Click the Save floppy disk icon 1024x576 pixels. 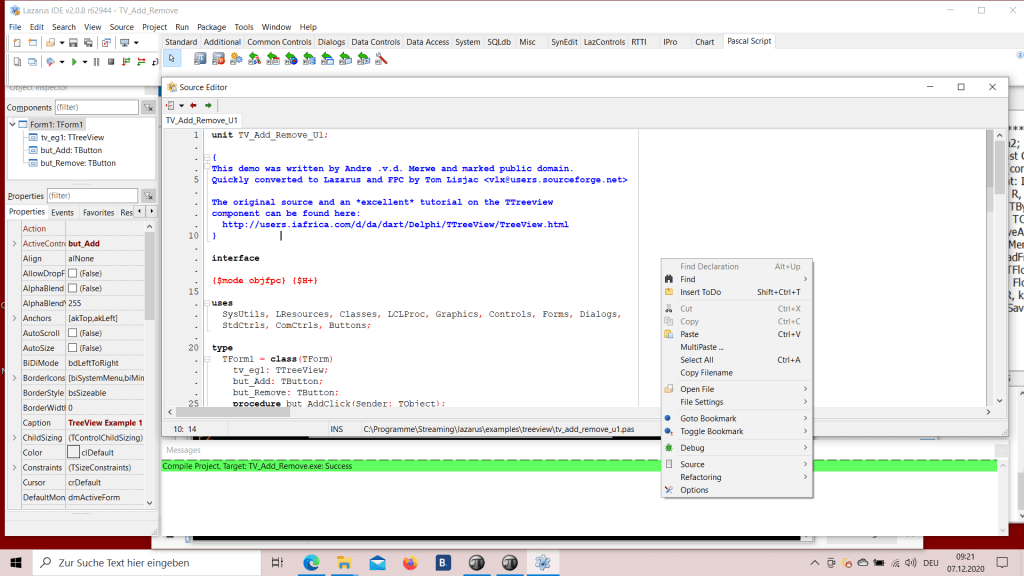[x=74, y=43]
